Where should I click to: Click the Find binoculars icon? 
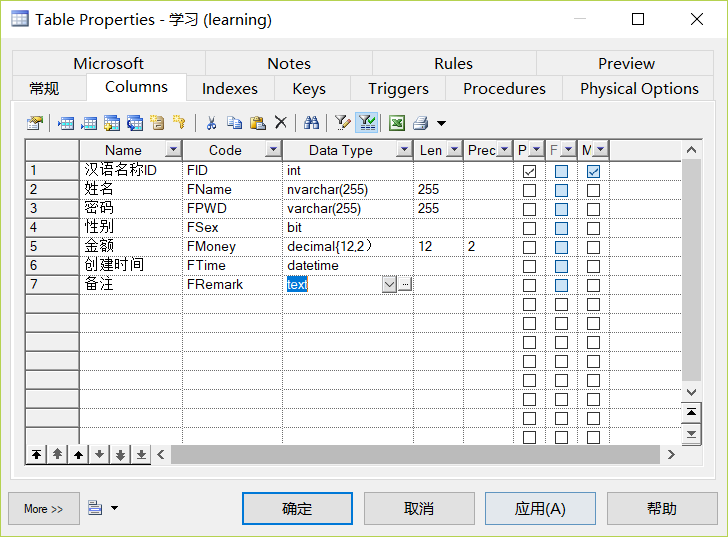[312, 123]
